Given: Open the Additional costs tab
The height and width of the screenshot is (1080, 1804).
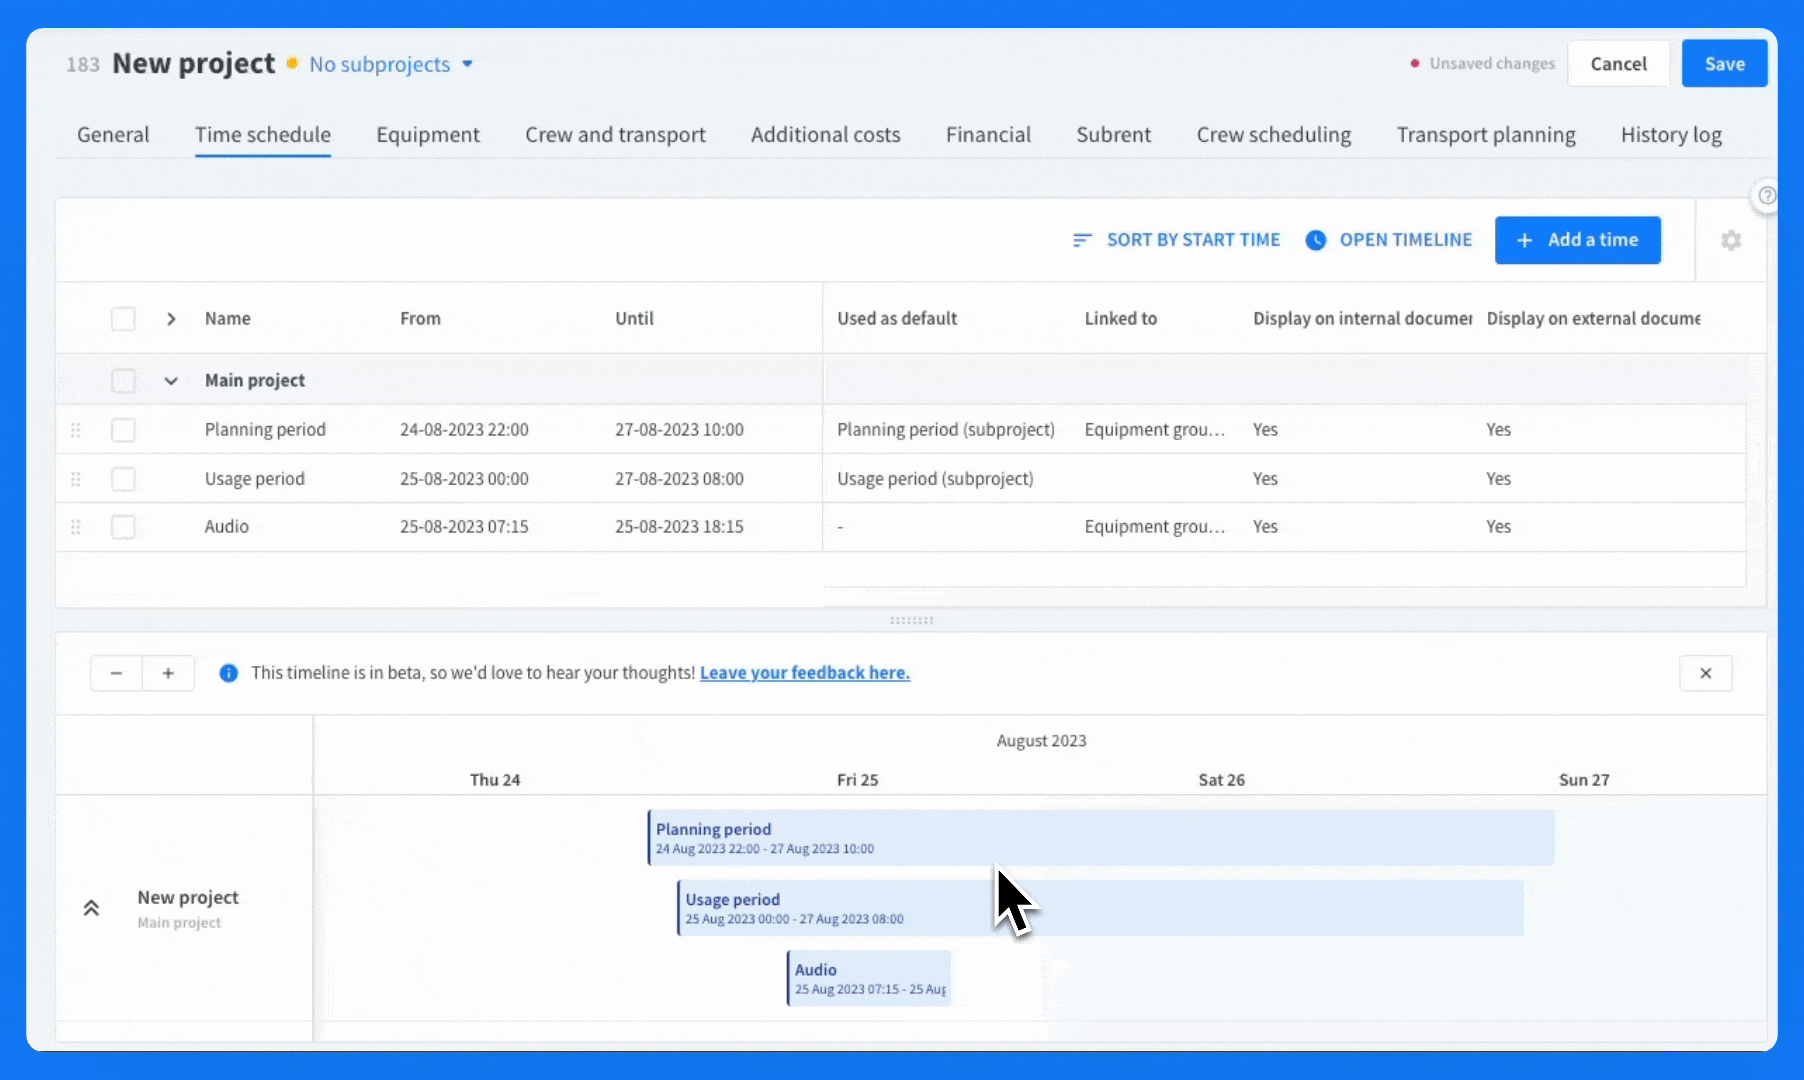Looking at the screenshot, I should click(826, 135).
